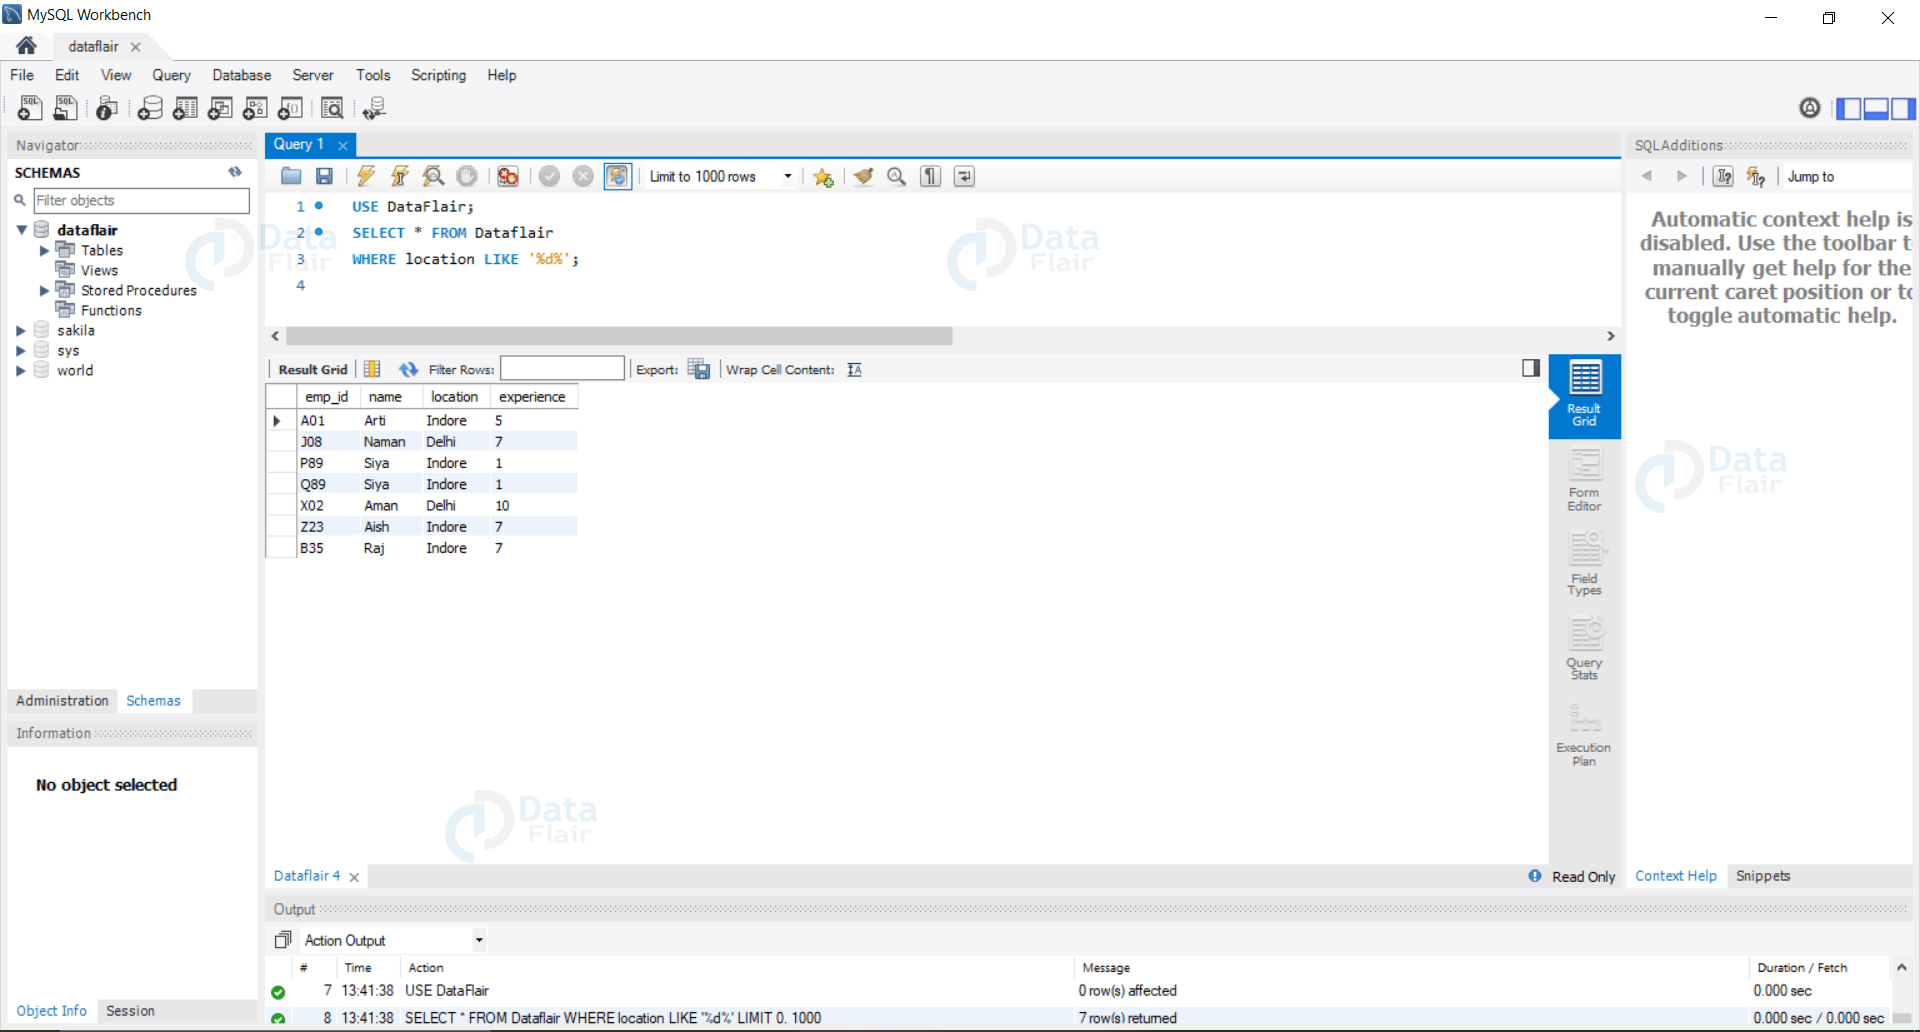Switch to the Form Editor panel
This screenshot has width=1920, height=1032.
click(x=1583, y=480)
